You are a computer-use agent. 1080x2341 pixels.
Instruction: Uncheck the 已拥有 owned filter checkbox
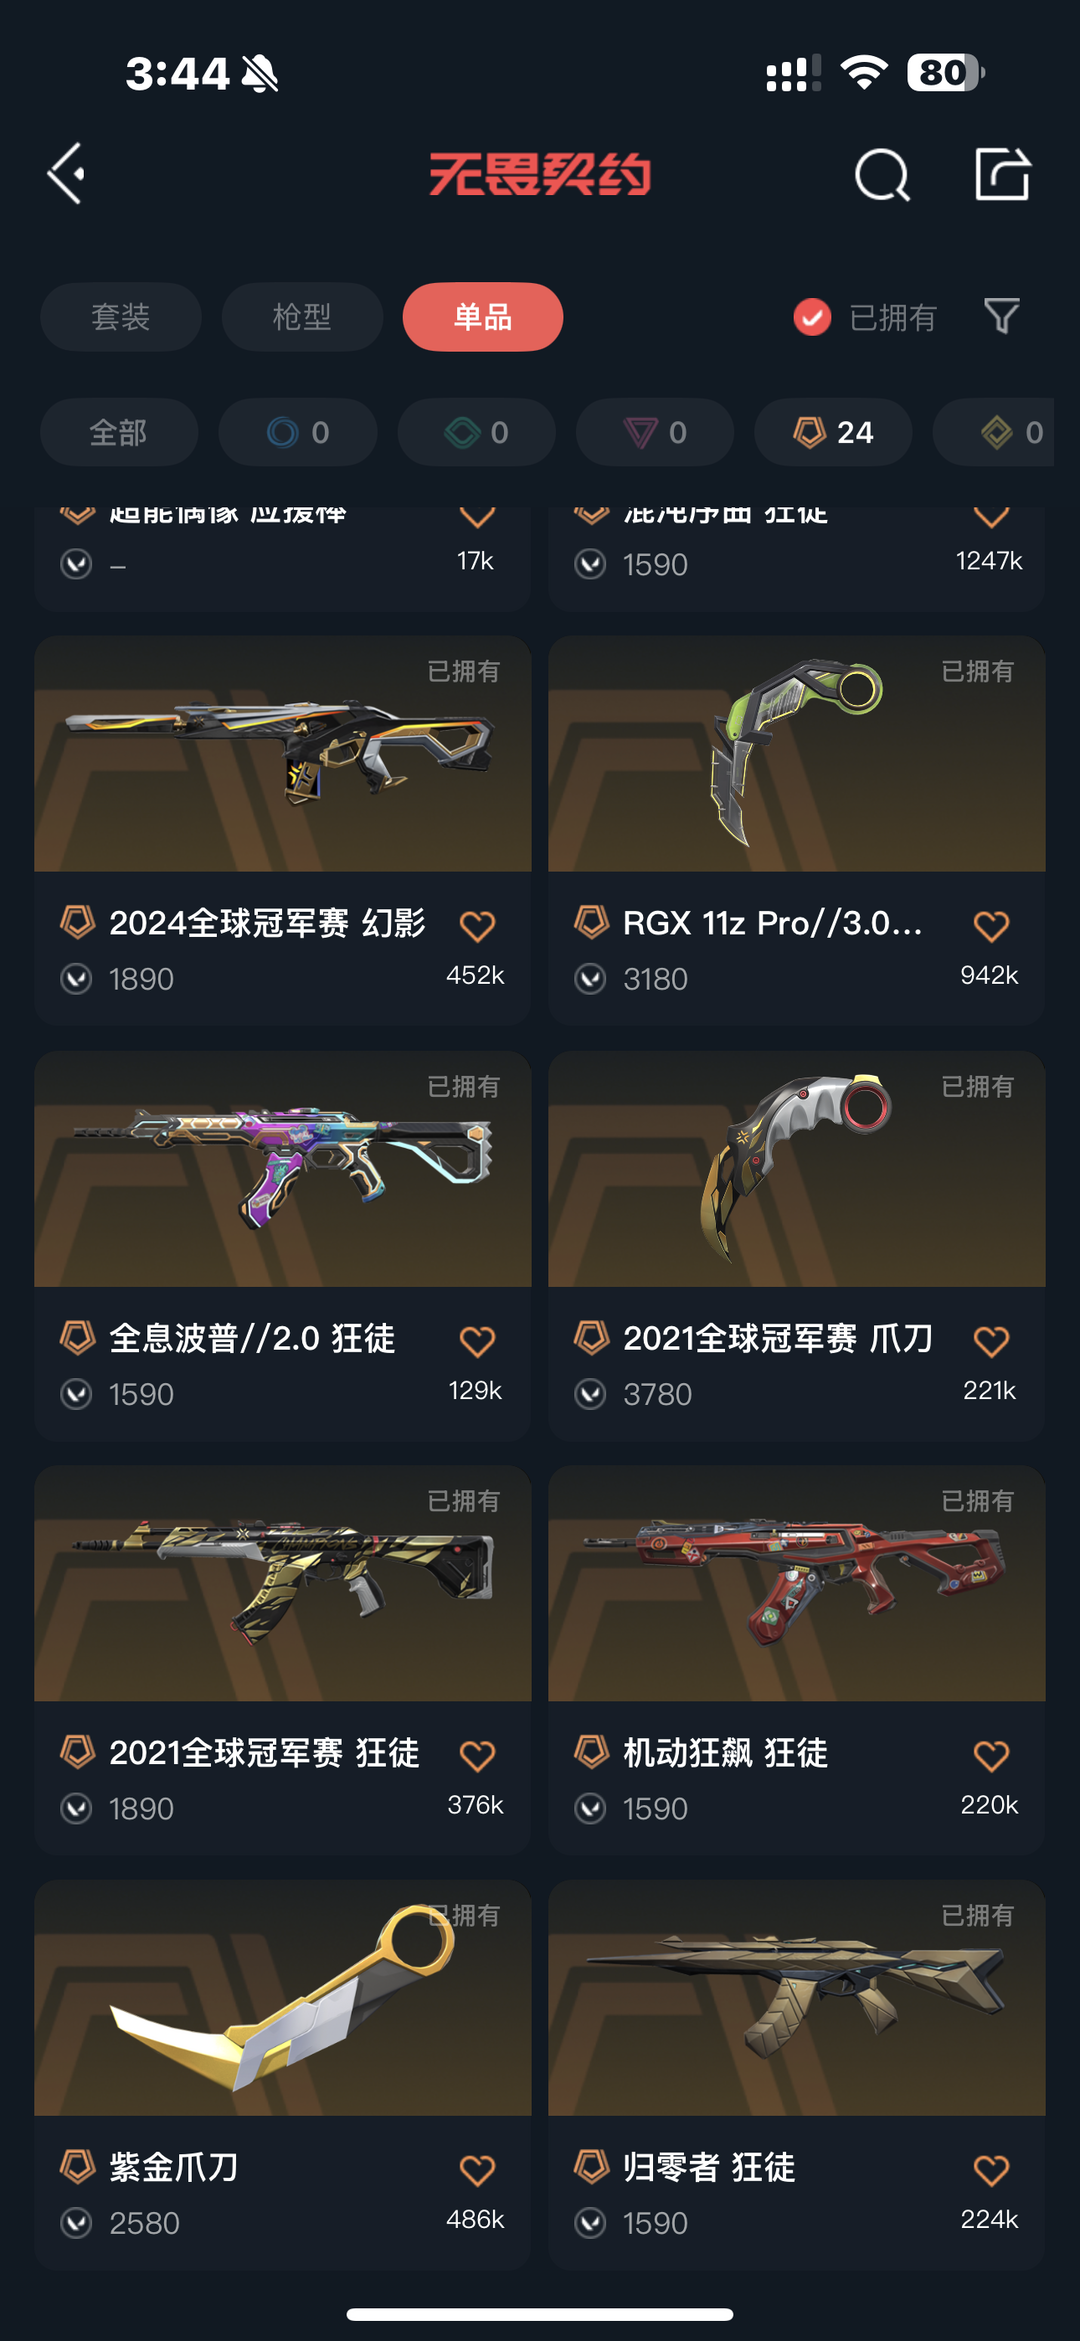[812, 317]
